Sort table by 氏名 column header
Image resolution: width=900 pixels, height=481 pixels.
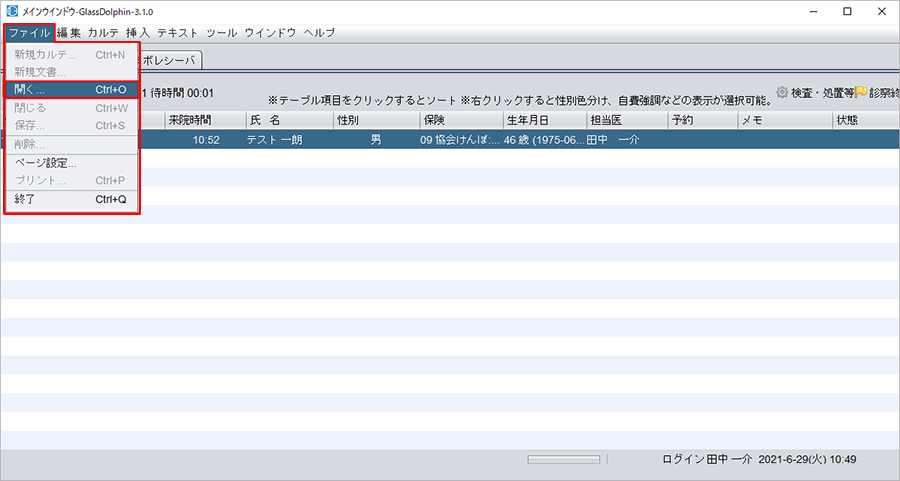tap(290, 121)
